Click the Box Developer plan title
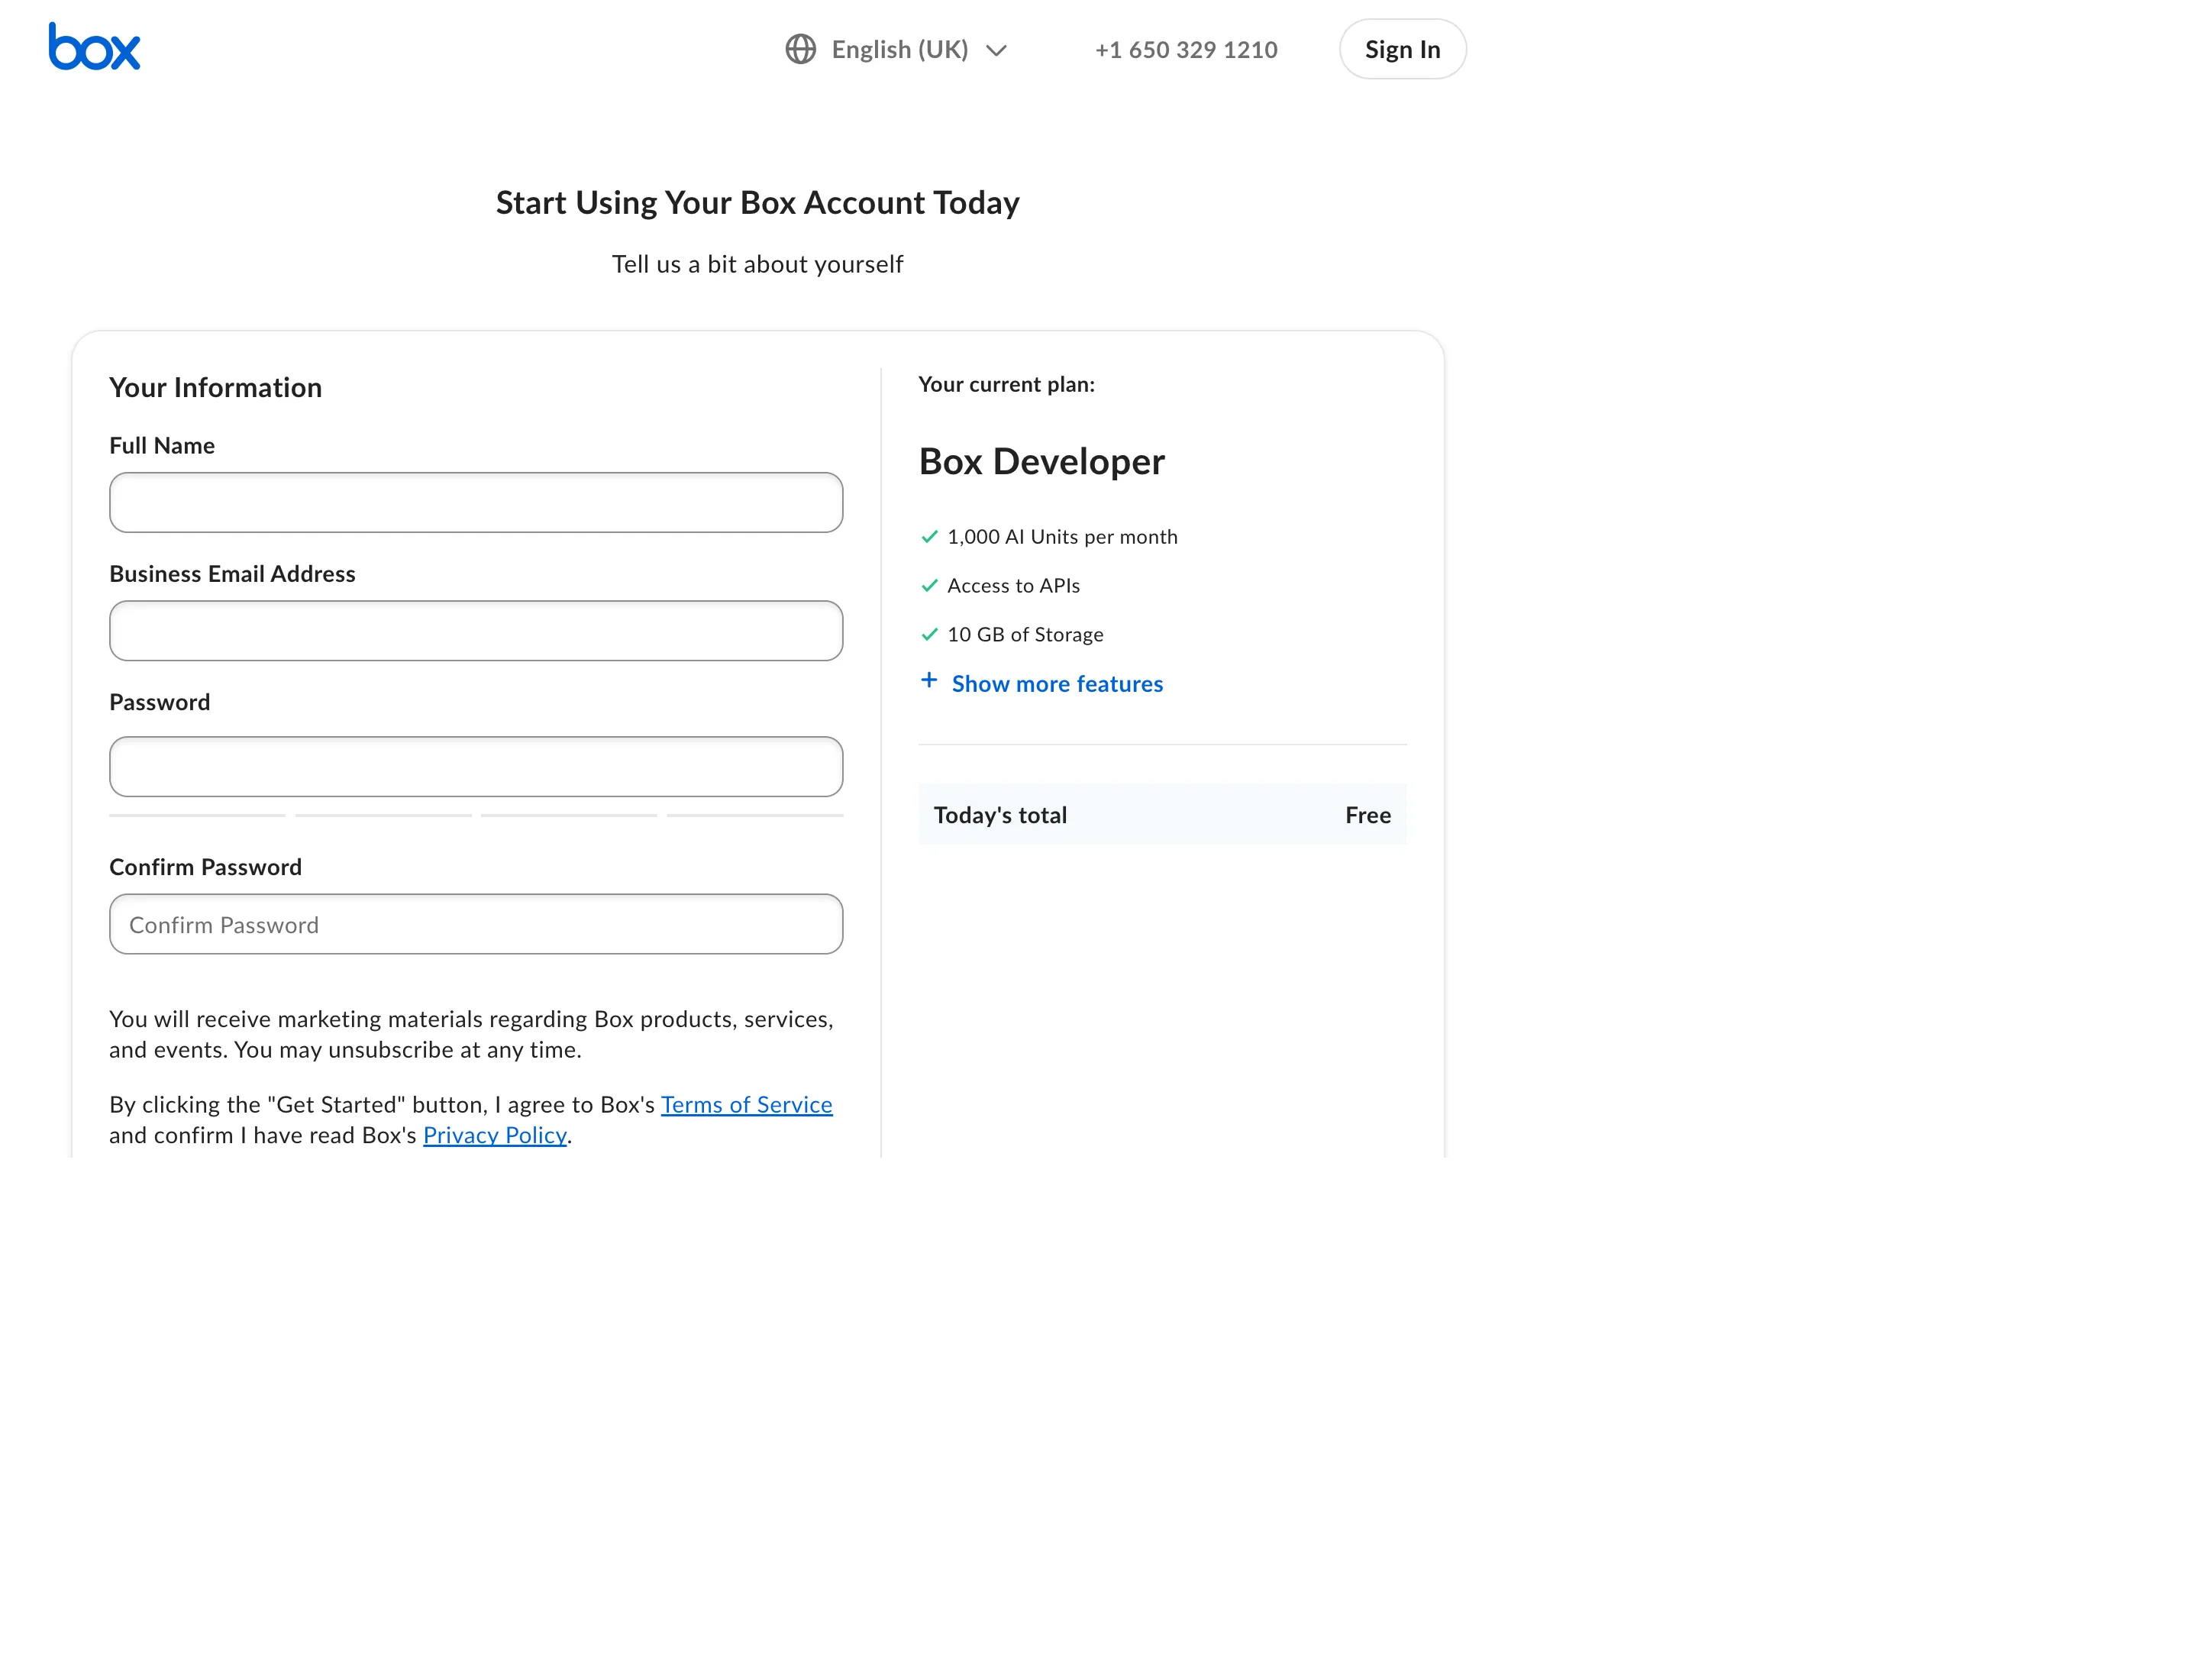 (x=1041, y=462)
